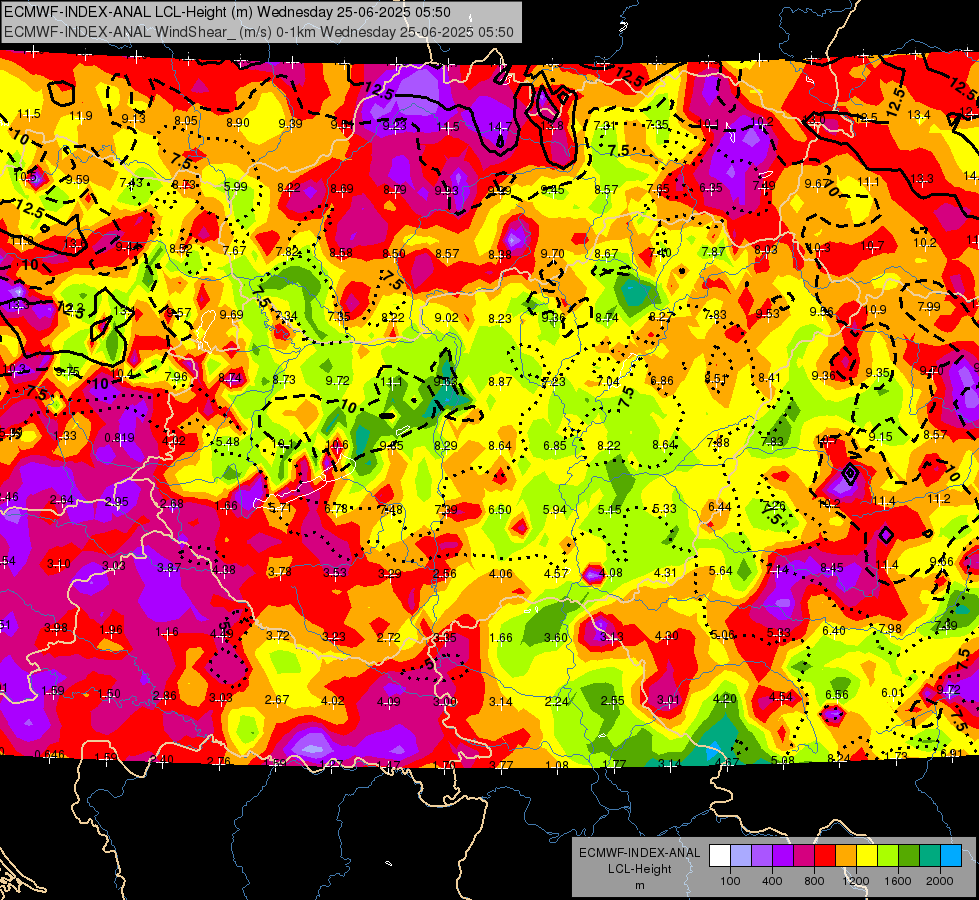Click the legend tick label '1200'
The width and height of the screenshot is (979, 900).
[x=856, y=881]
